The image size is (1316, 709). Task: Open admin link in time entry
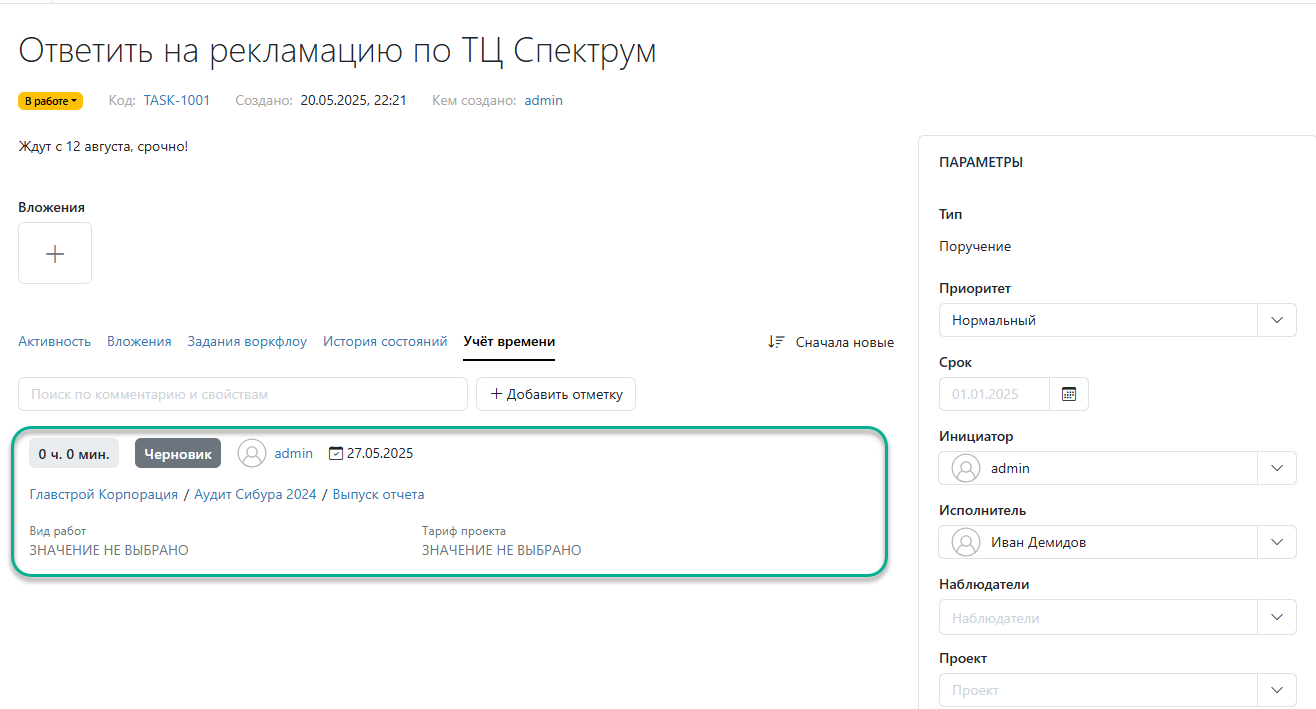coord(294,453)
